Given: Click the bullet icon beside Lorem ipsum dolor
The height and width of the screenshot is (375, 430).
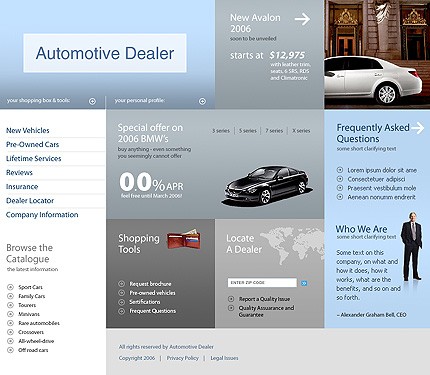Looking at the screenshot, I should [340, 170].
